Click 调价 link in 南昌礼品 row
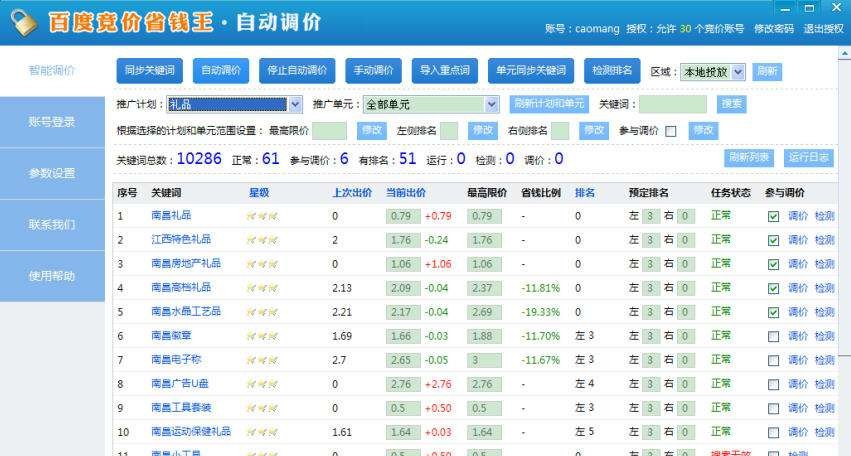 coord(798,216)
